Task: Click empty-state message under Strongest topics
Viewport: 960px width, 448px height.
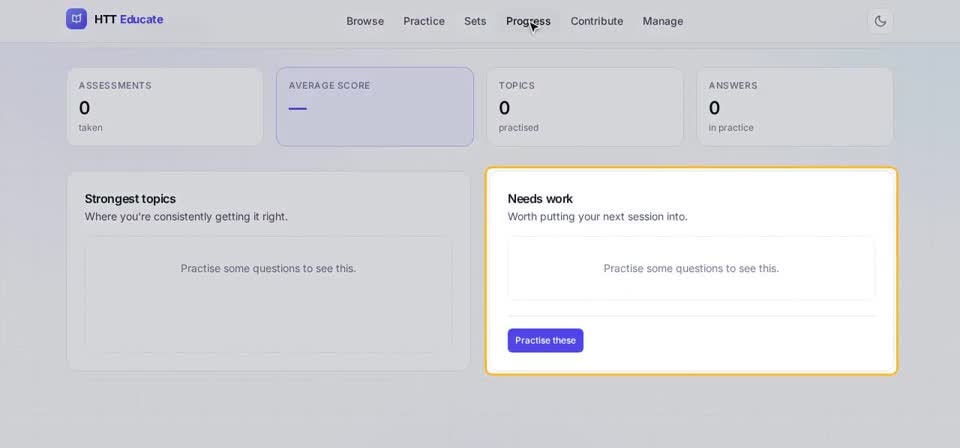Action: pos(268,268)
